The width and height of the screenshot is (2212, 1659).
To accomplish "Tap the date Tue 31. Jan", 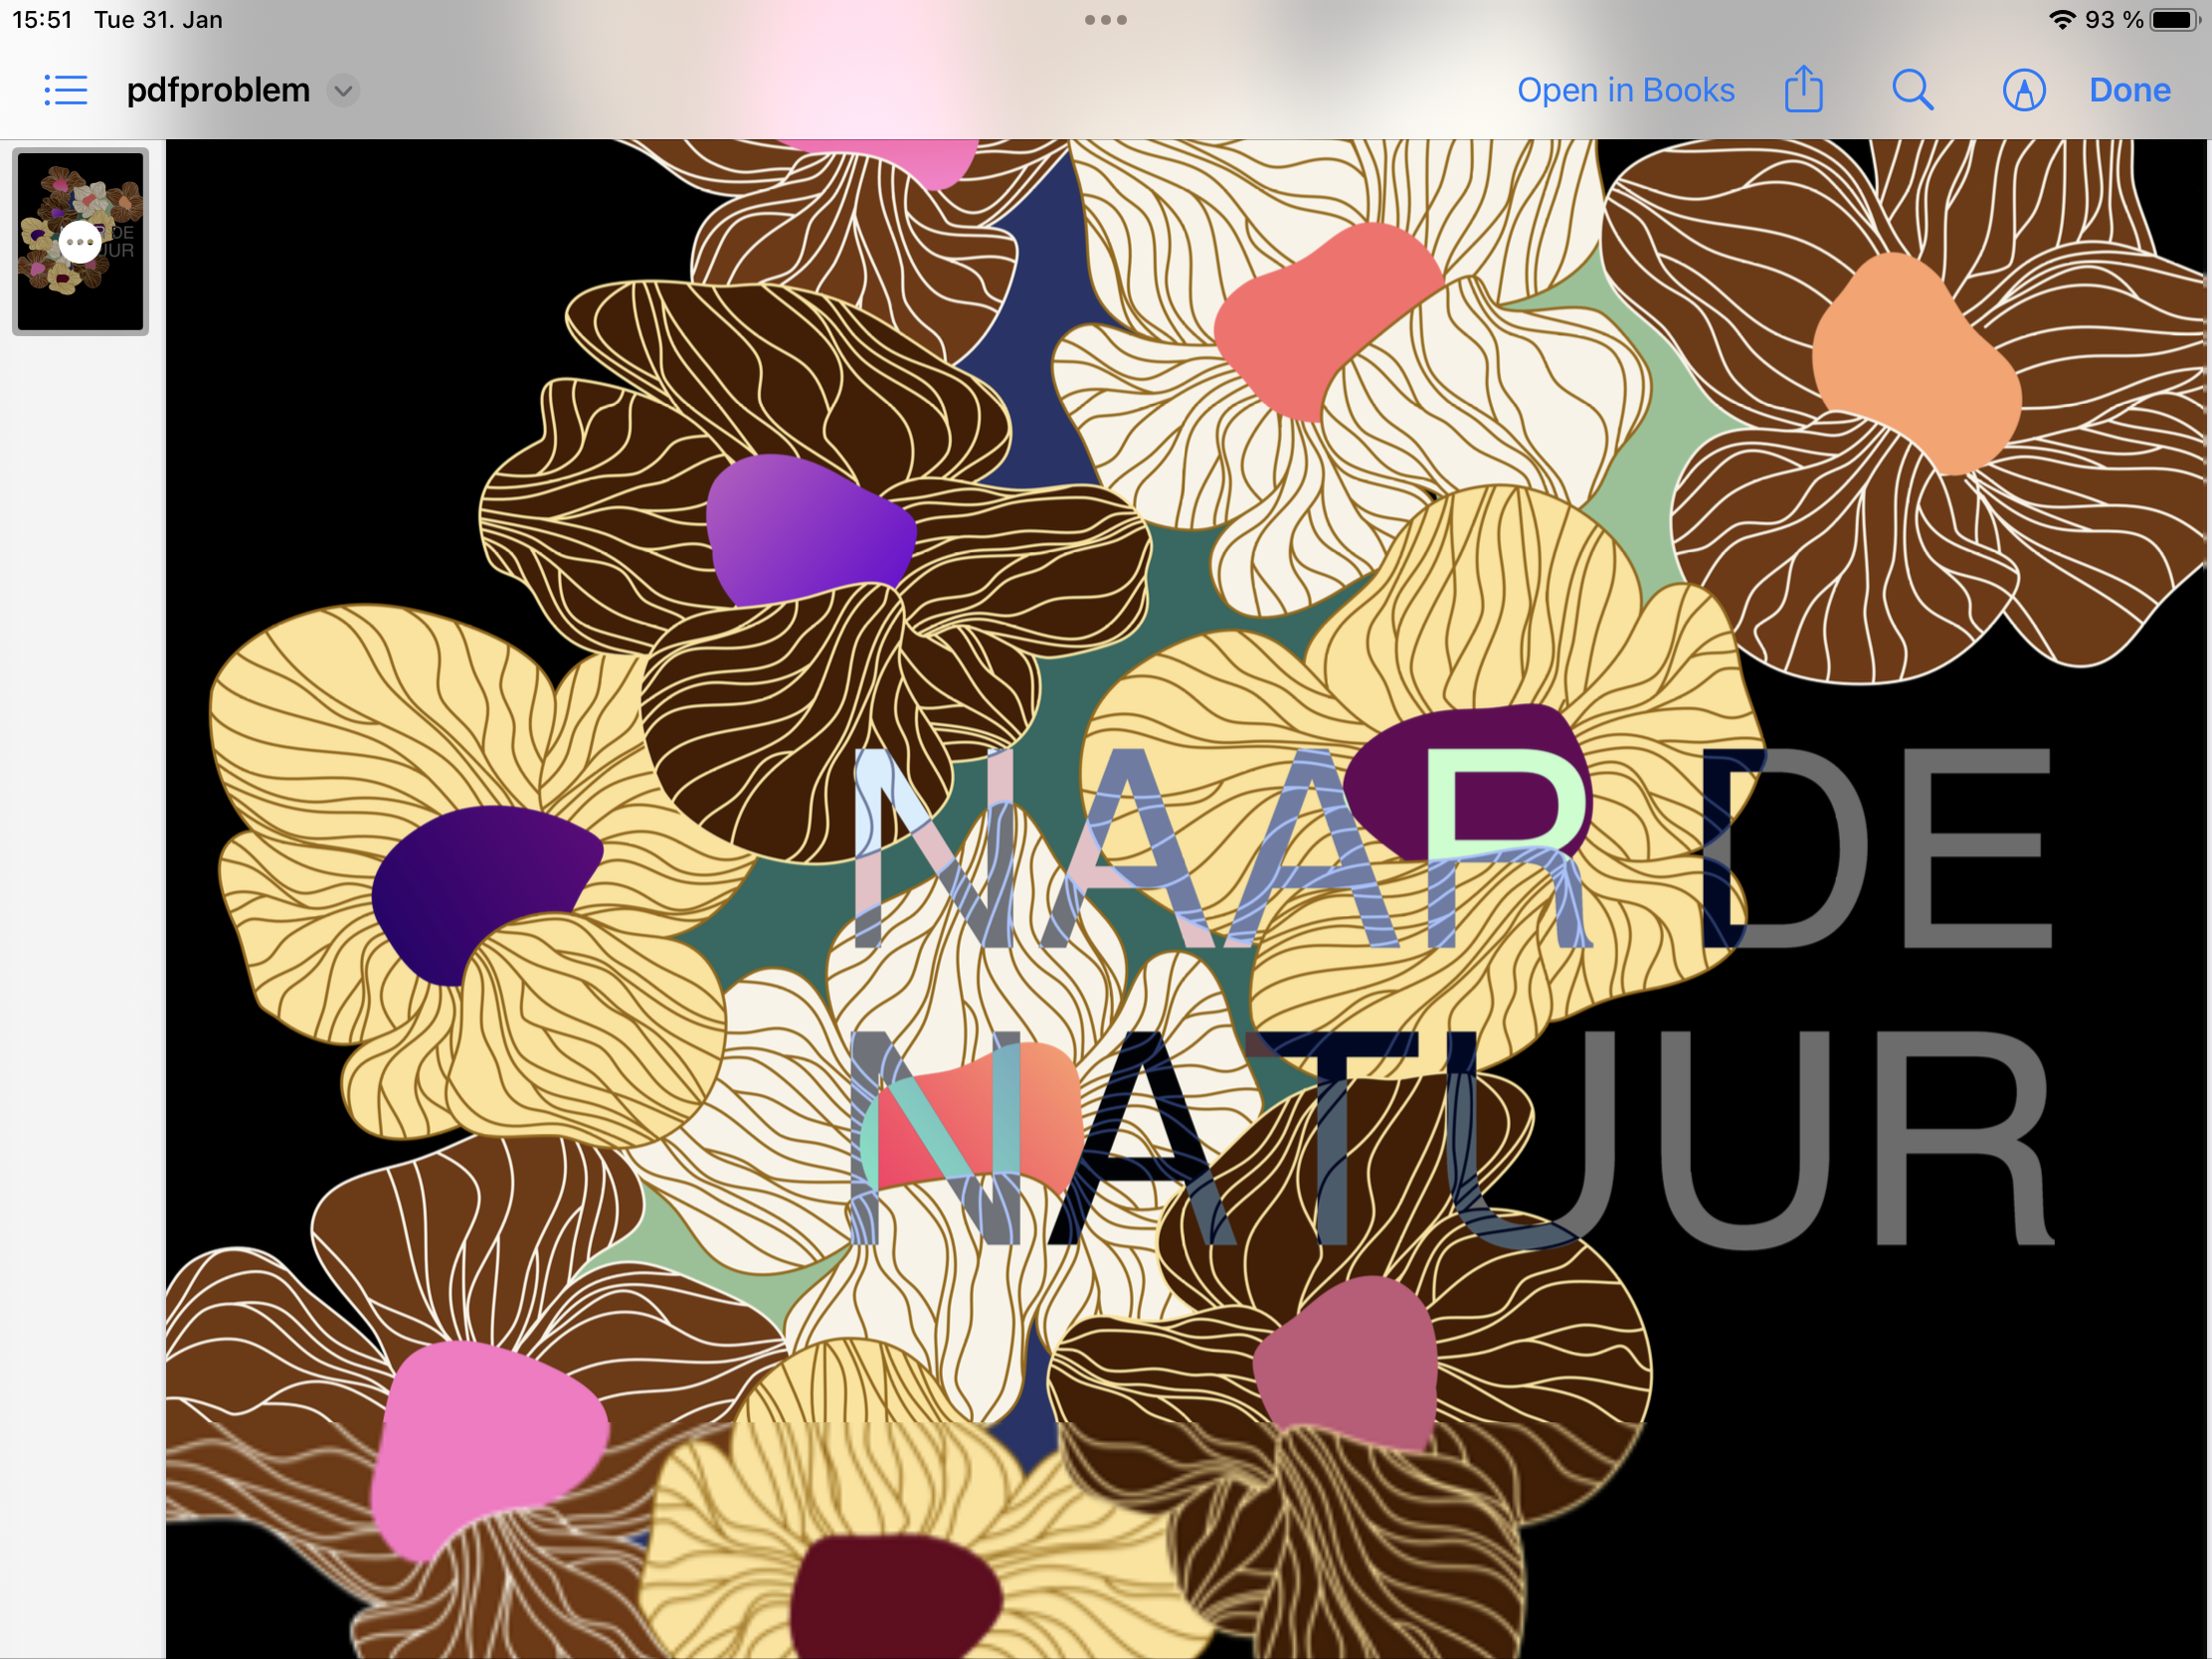I will coord(158,20).
